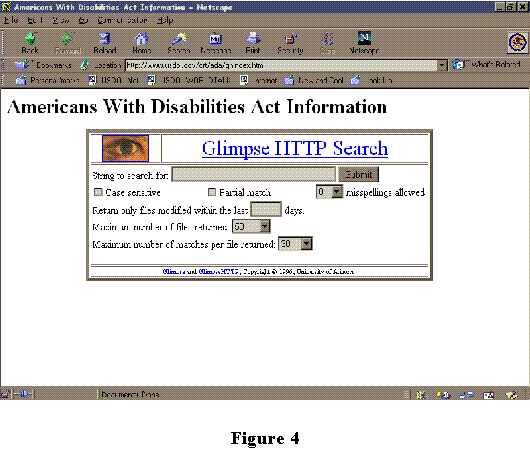Click the Back navigation arrow icon
The image size is (530, 452).
click(30, 39)
